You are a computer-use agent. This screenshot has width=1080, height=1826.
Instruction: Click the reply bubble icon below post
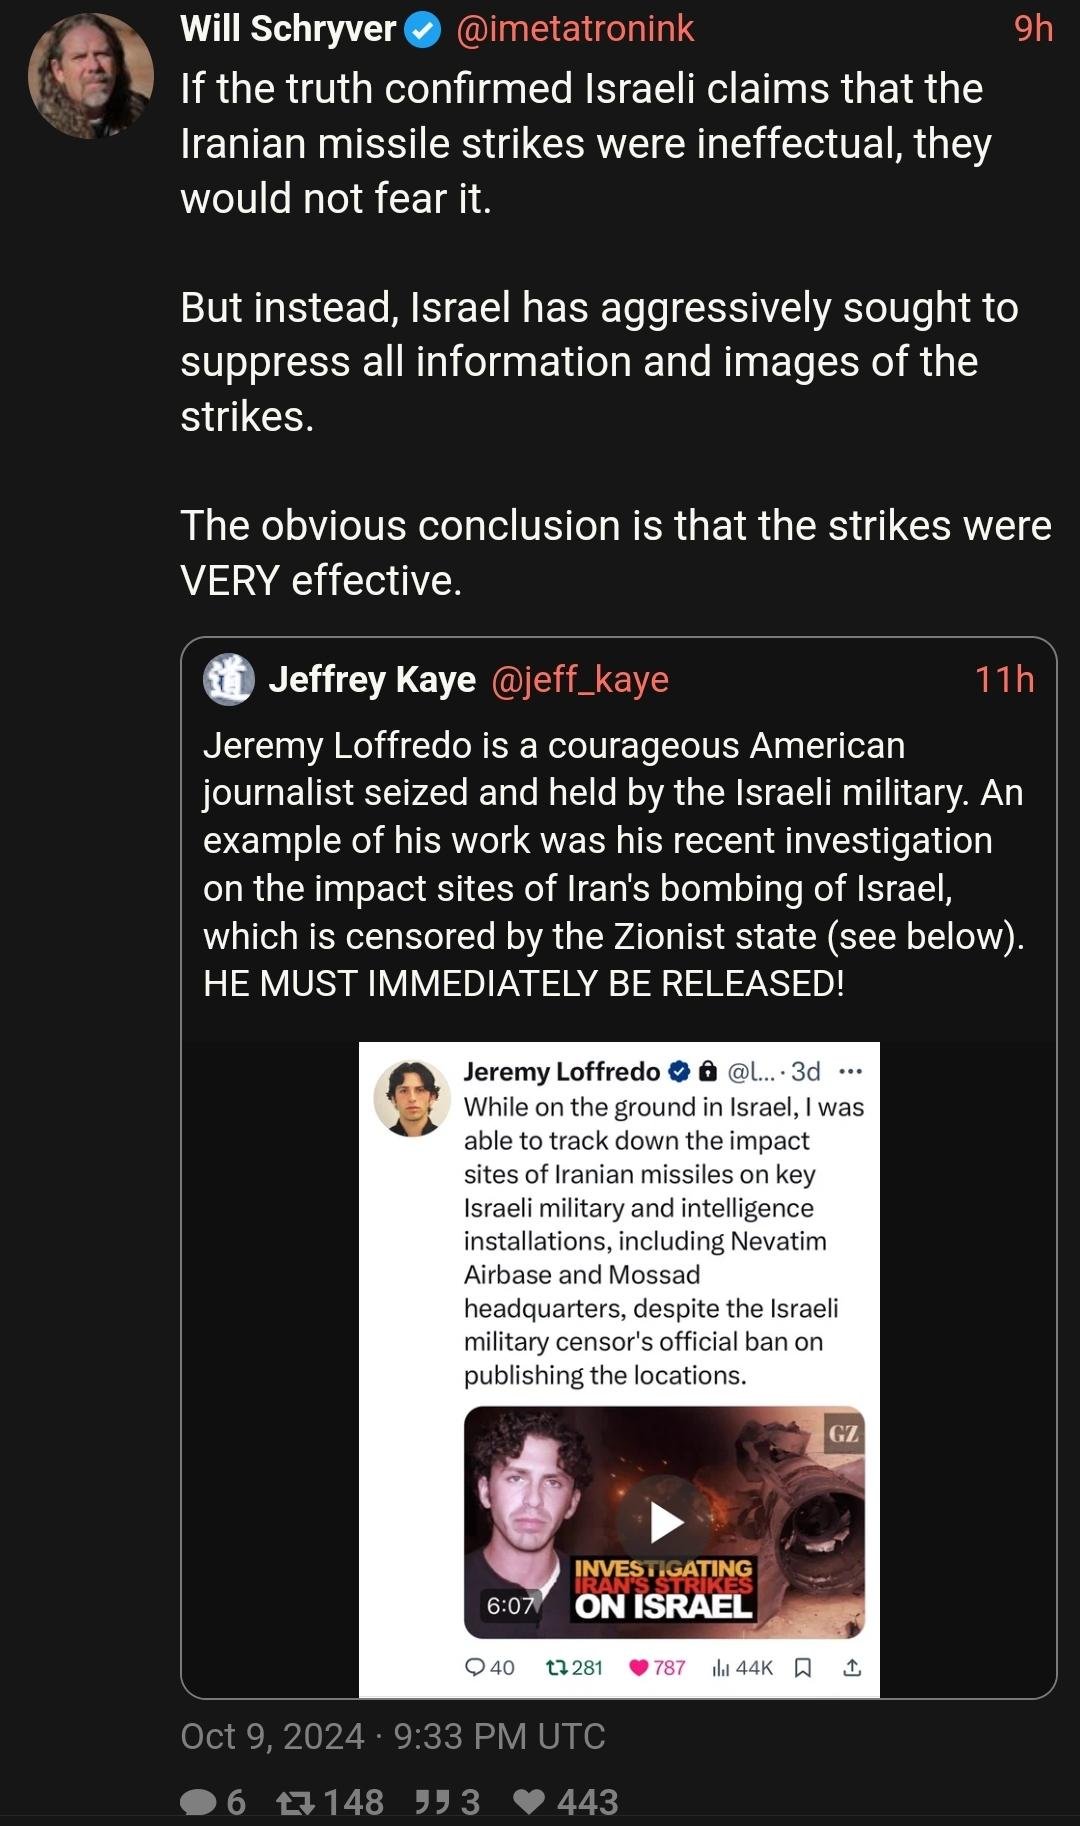point(198,1802)
